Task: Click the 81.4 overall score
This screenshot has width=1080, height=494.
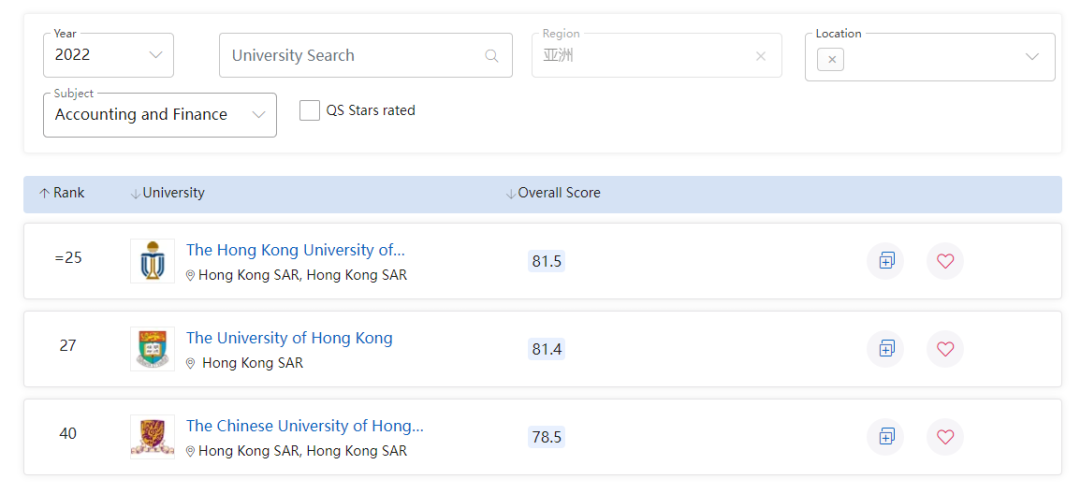Action: pos(546,350)
